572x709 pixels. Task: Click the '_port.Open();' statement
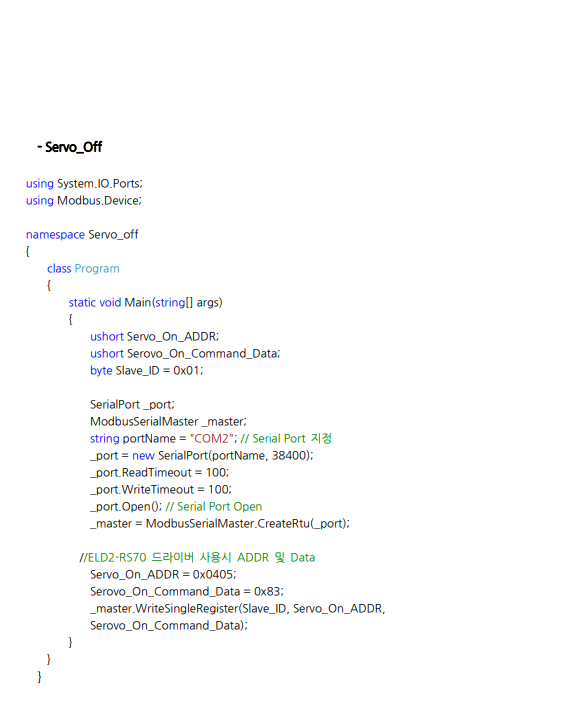point(126,506)
